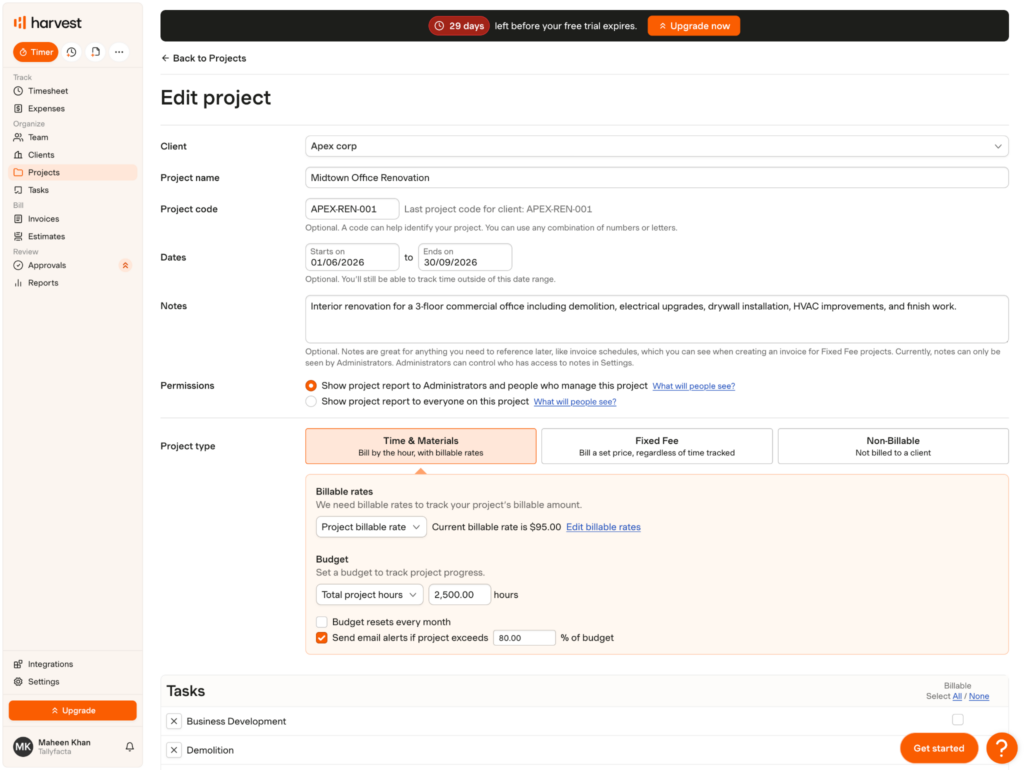
Task: Select None billable tasks link
Action: coord(979,696)
